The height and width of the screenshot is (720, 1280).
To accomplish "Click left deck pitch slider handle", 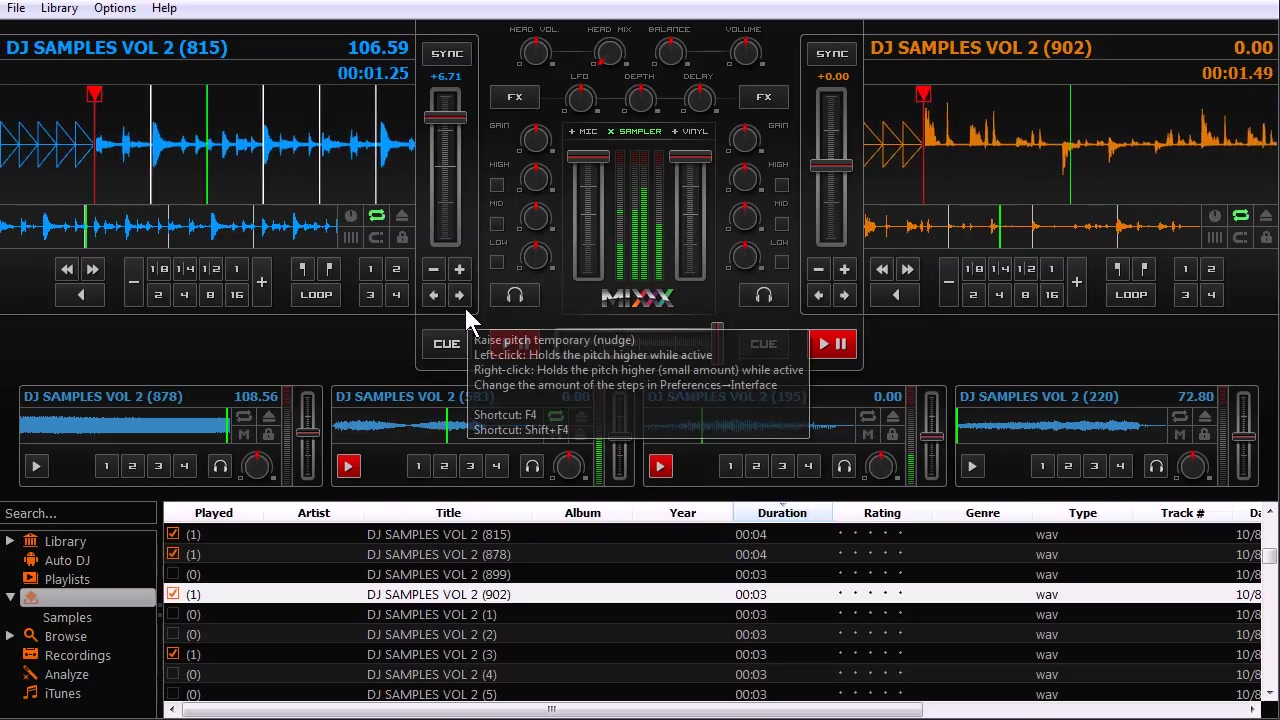I will [x=445, y=117].
